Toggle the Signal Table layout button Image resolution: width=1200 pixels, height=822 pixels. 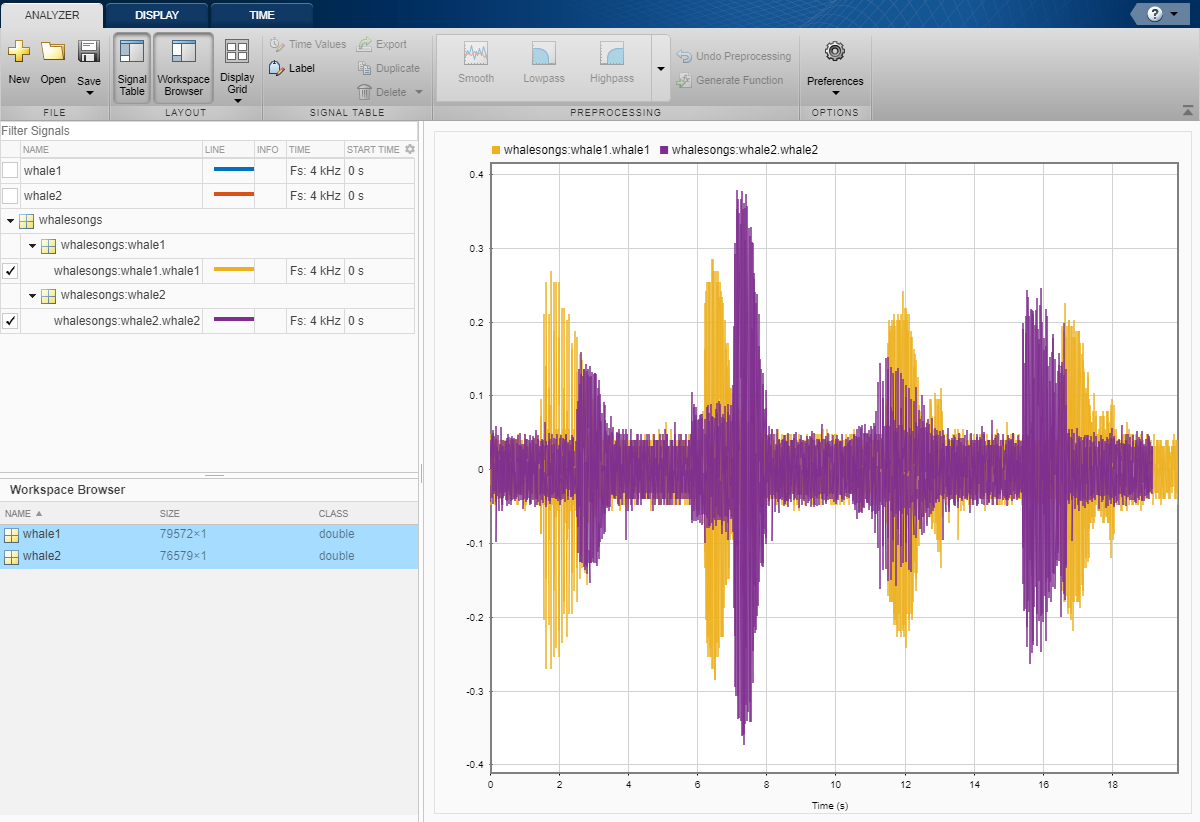tap(132, 67)
